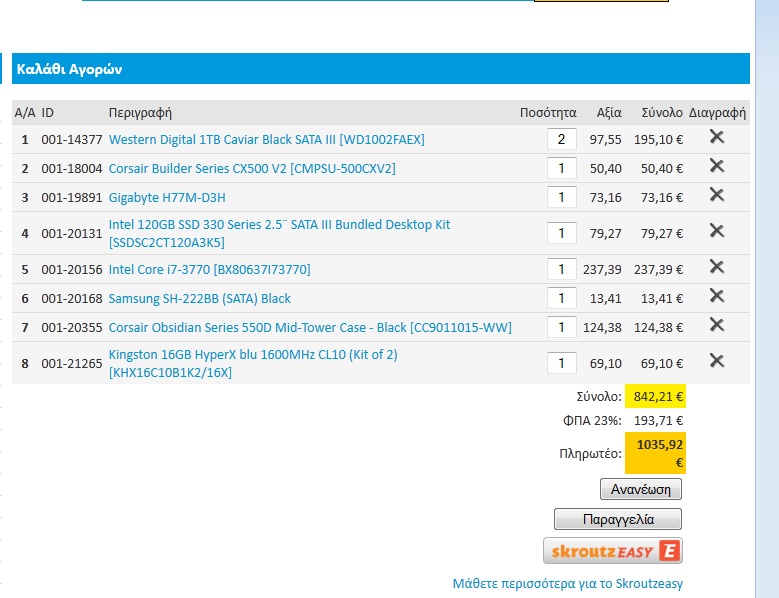Select the 195,10 € row total
Screen dimensions: 779x598
(658, 140)
